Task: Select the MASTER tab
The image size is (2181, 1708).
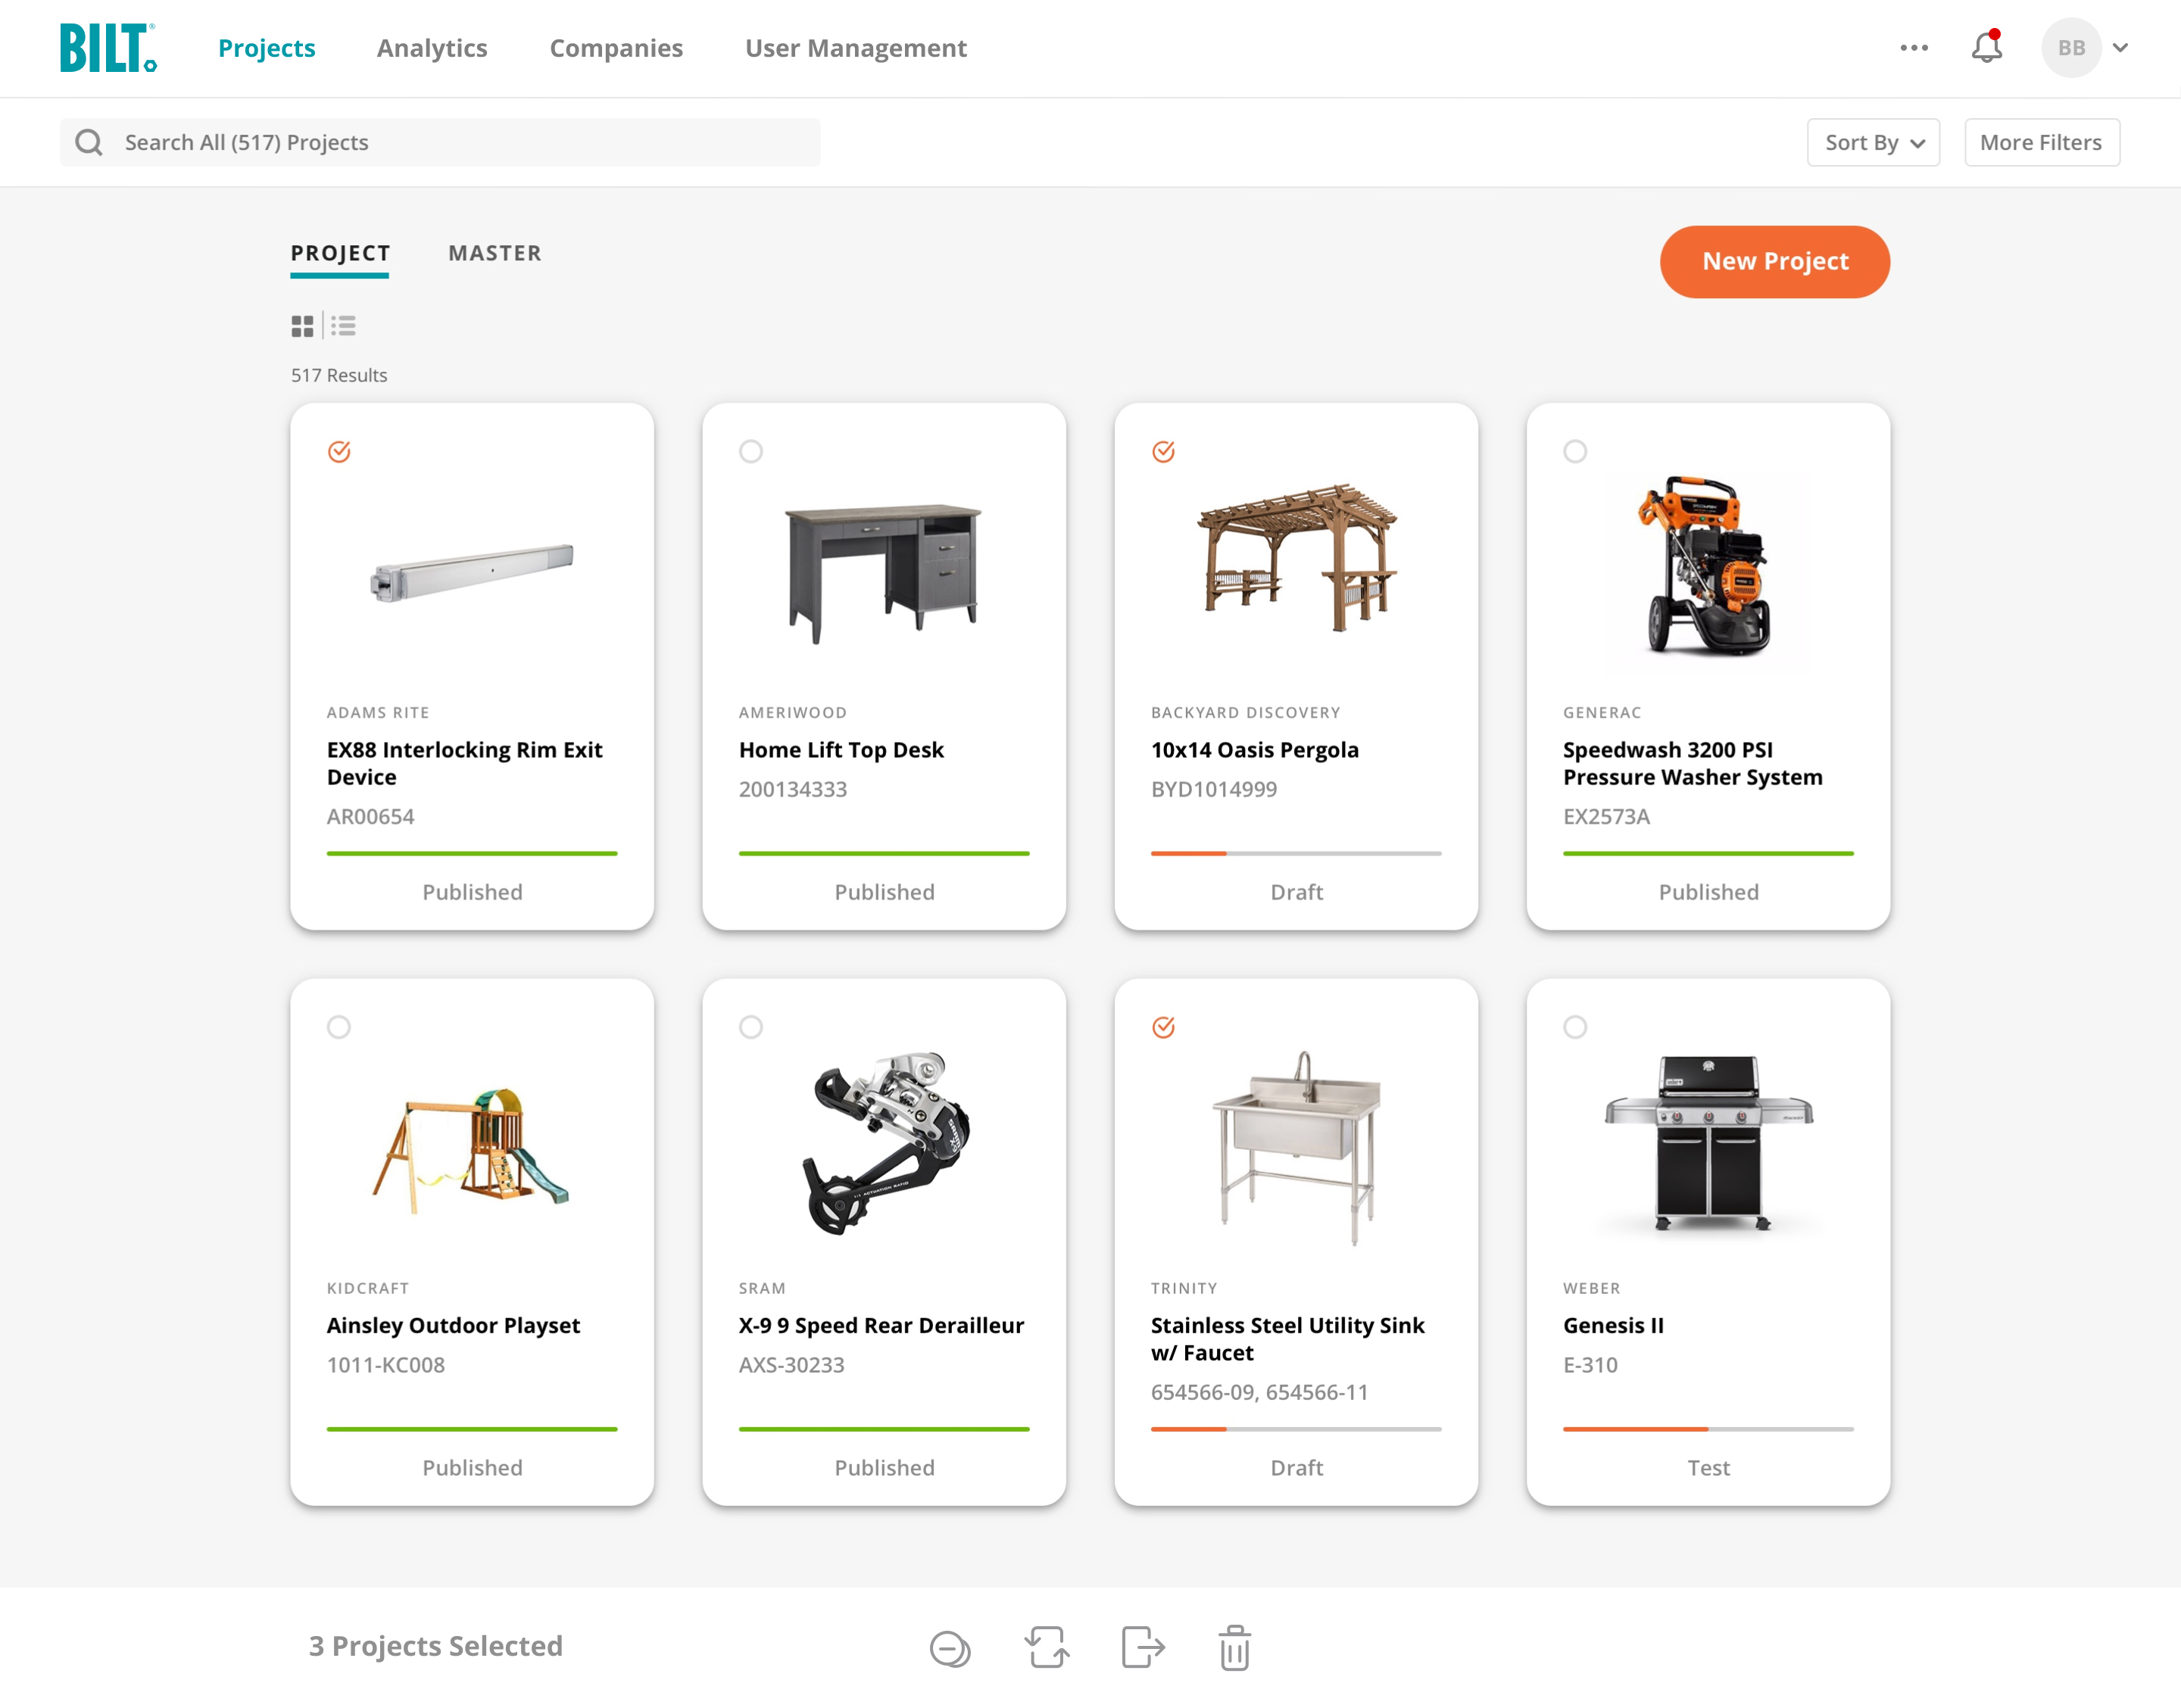Action: (x=495, y=253)
